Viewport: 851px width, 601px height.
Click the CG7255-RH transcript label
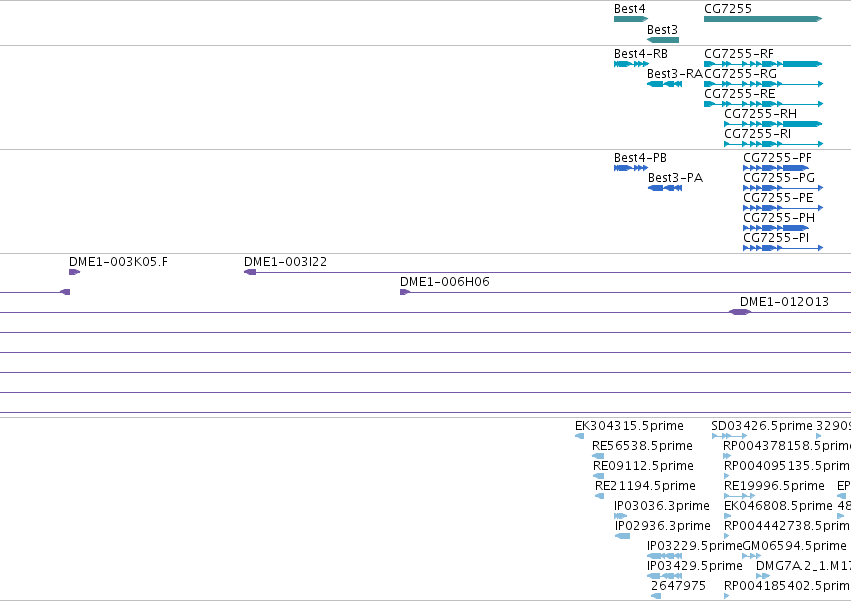(x=760, y=113)
